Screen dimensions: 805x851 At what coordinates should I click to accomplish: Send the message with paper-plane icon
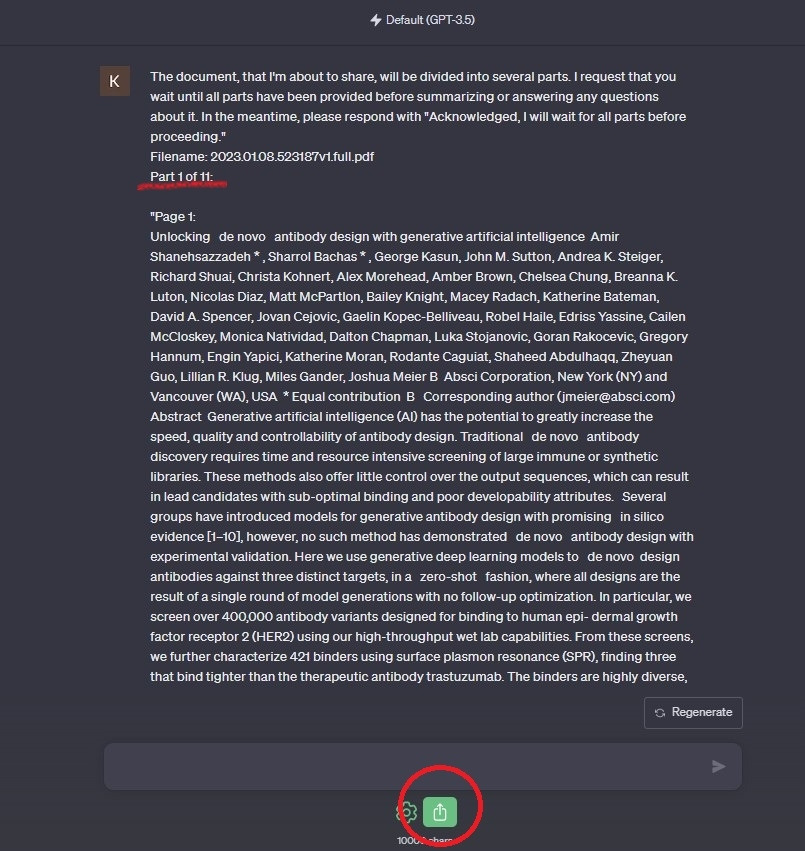[718, 766]
